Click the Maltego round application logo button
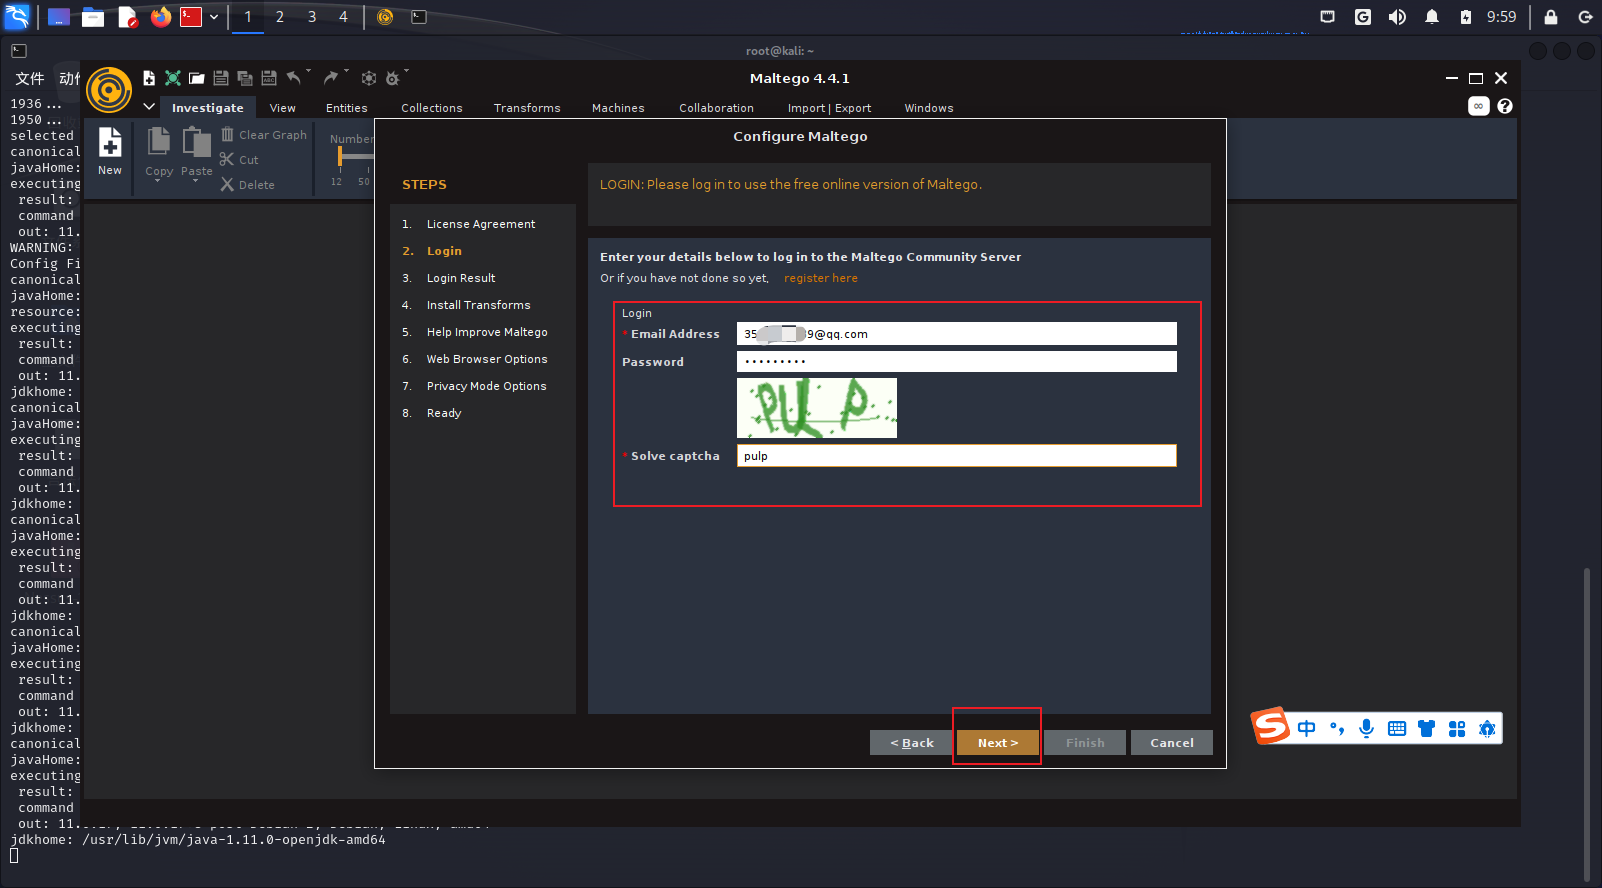 pyautogui.click(x=109, y=91)
